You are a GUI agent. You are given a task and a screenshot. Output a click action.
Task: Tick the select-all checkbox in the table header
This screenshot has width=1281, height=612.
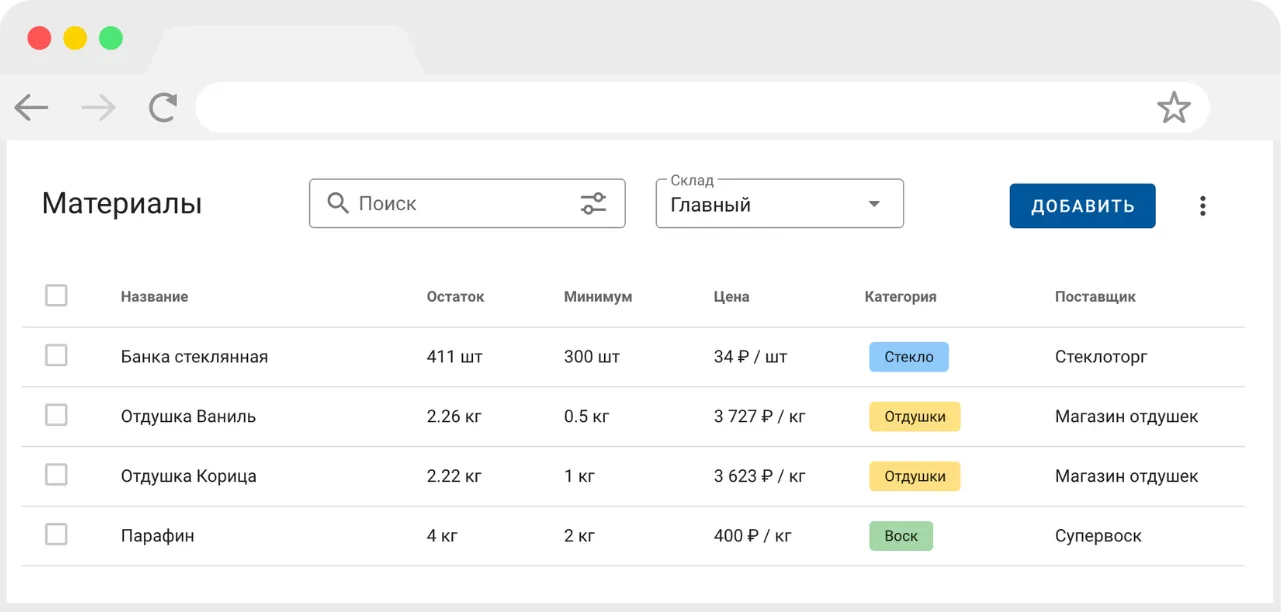coord(56,296)
